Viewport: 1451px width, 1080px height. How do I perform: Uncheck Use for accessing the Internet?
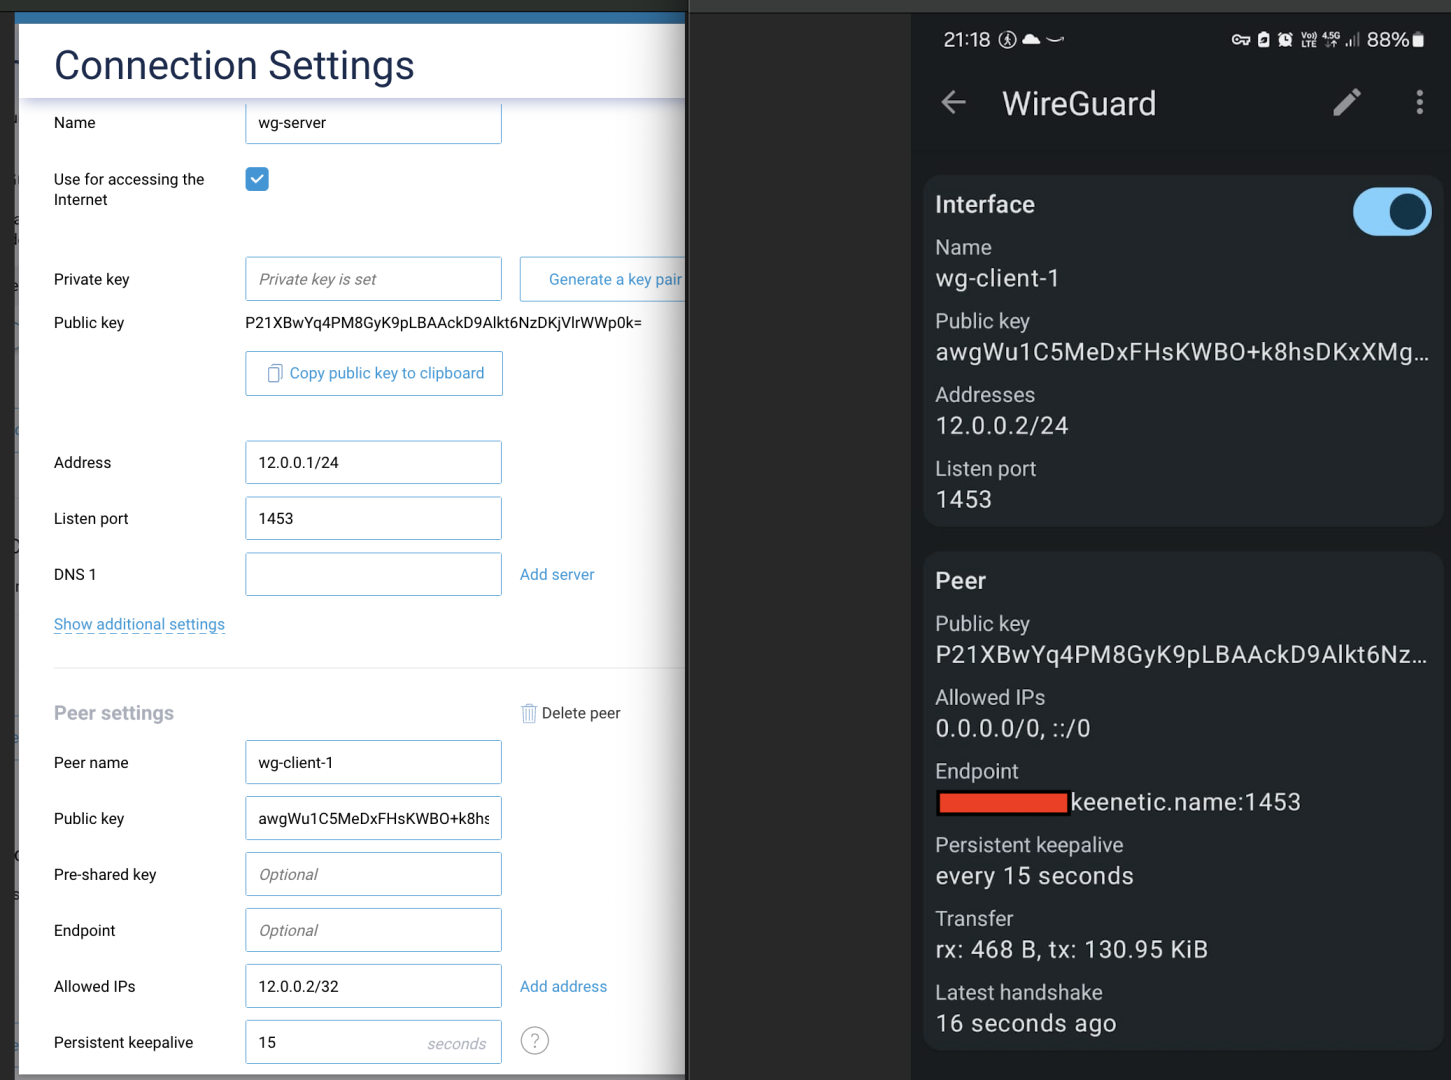257,179
